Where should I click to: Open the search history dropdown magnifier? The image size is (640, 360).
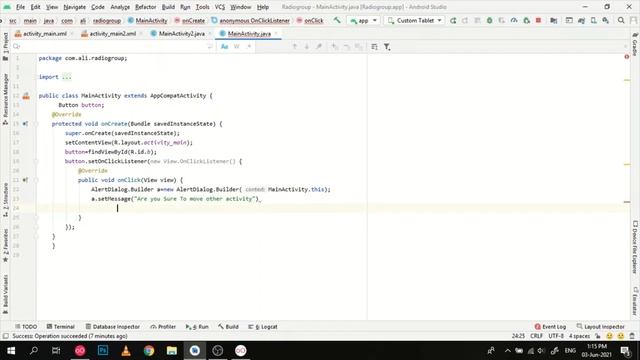point(16,47)
